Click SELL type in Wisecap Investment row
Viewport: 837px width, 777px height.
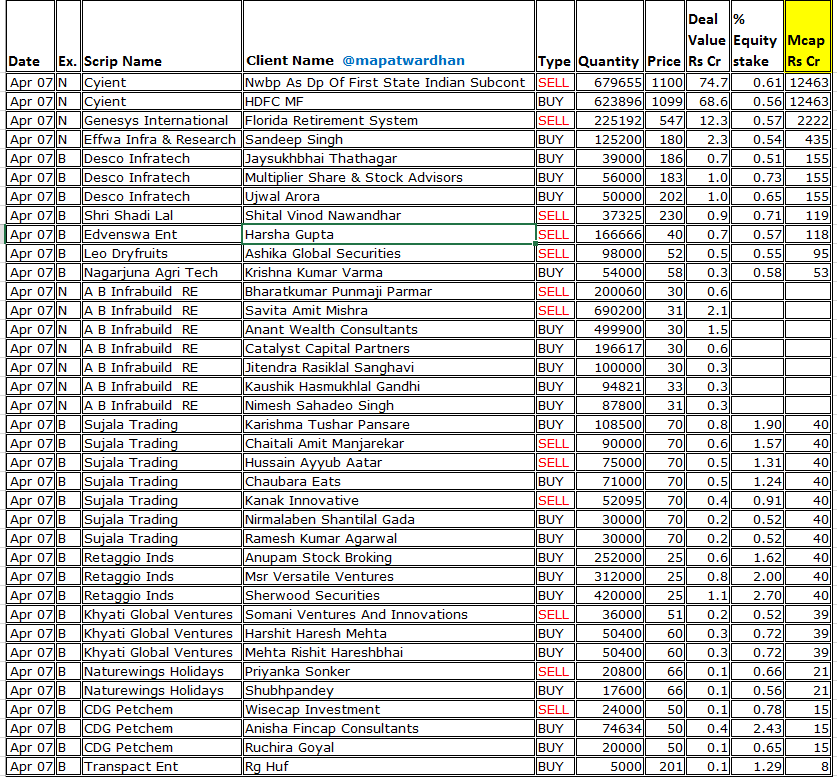tap(555, 710)
